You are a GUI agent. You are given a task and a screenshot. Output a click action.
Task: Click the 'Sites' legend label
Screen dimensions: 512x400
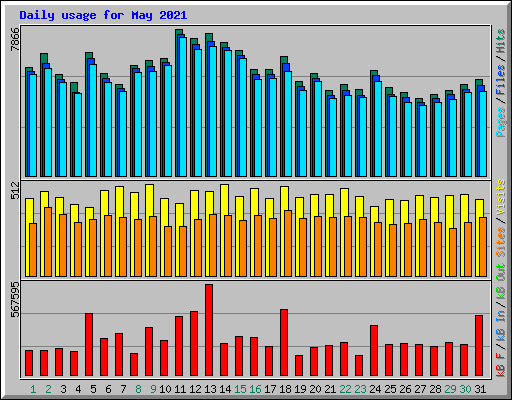[501, 242]
